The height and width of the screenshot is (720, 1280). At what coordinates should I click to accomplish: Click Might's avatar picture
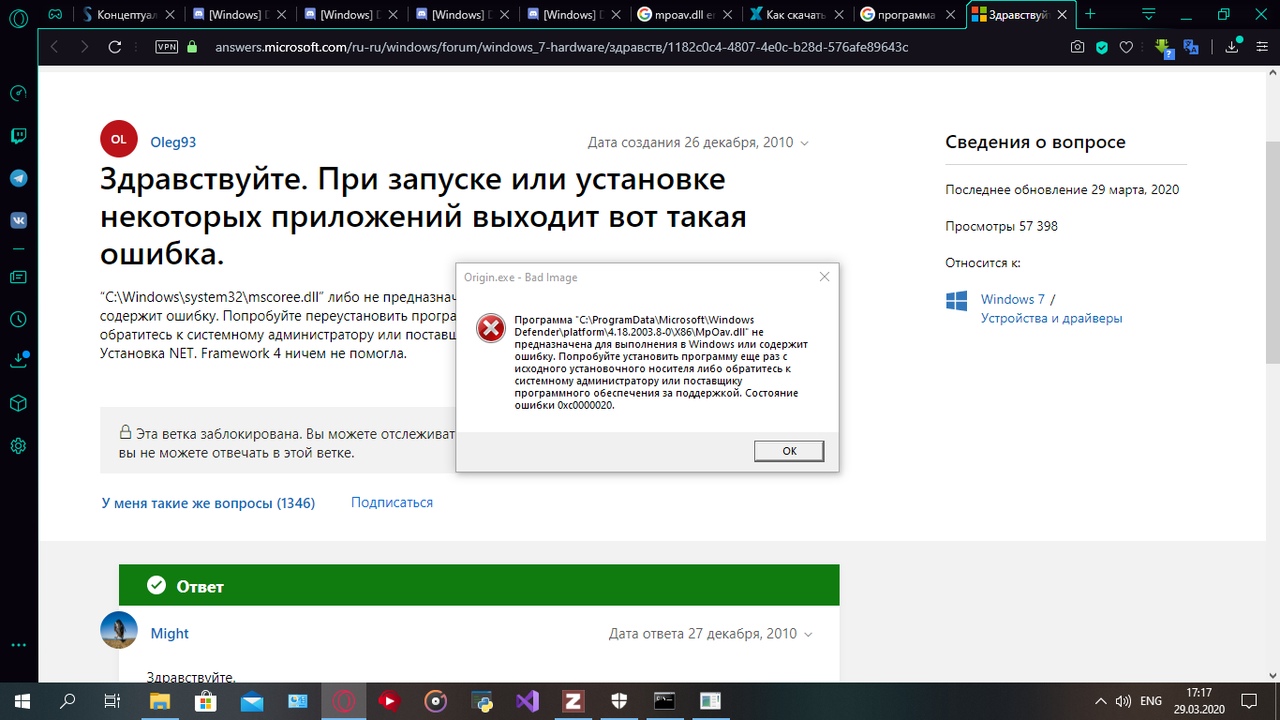coord(119,630)
